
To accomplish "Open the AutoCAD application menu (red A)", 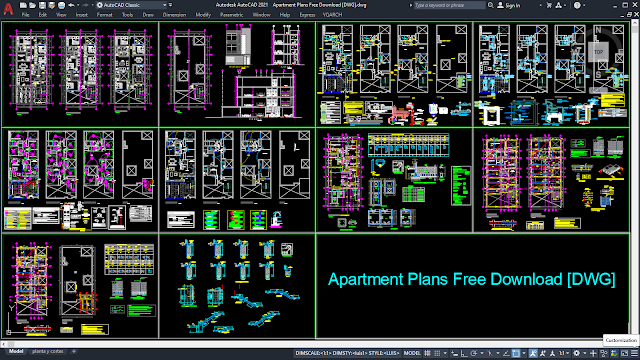I will (8, 8).
